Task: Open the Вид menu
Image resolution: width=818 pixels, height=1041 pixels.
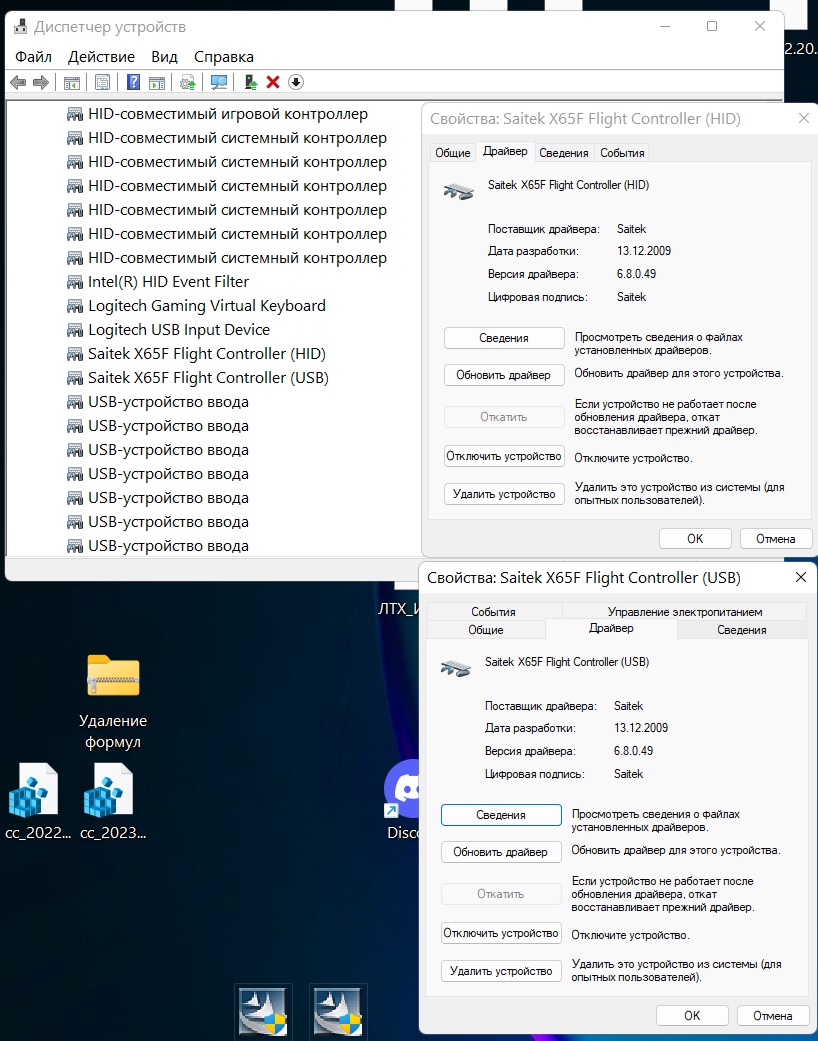Action: click(x=164, y=57)
